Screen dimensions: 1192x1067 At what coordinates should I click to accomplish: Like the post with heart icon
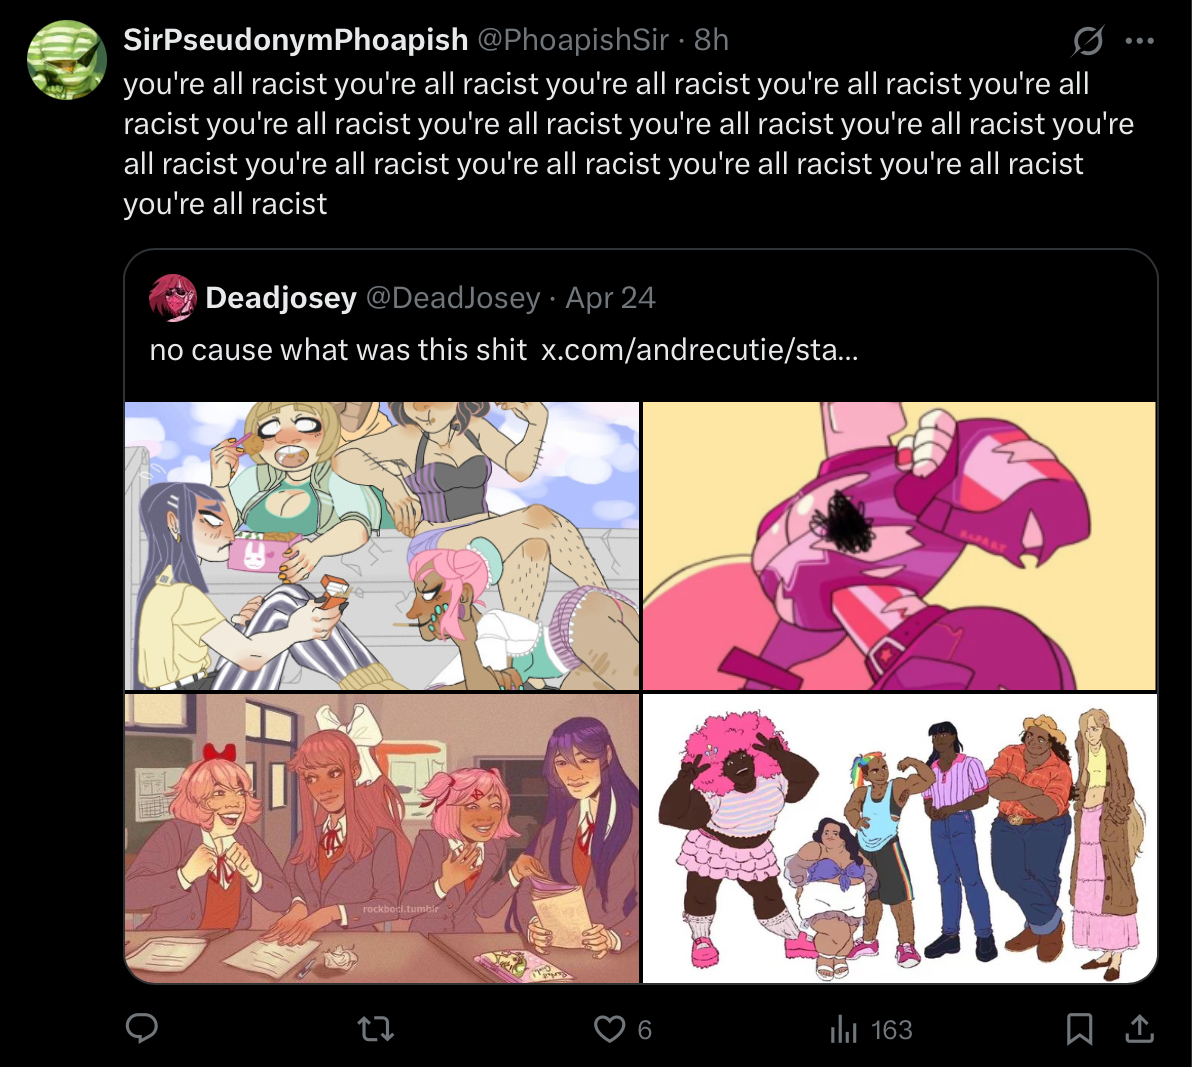tap(609, 1029)
